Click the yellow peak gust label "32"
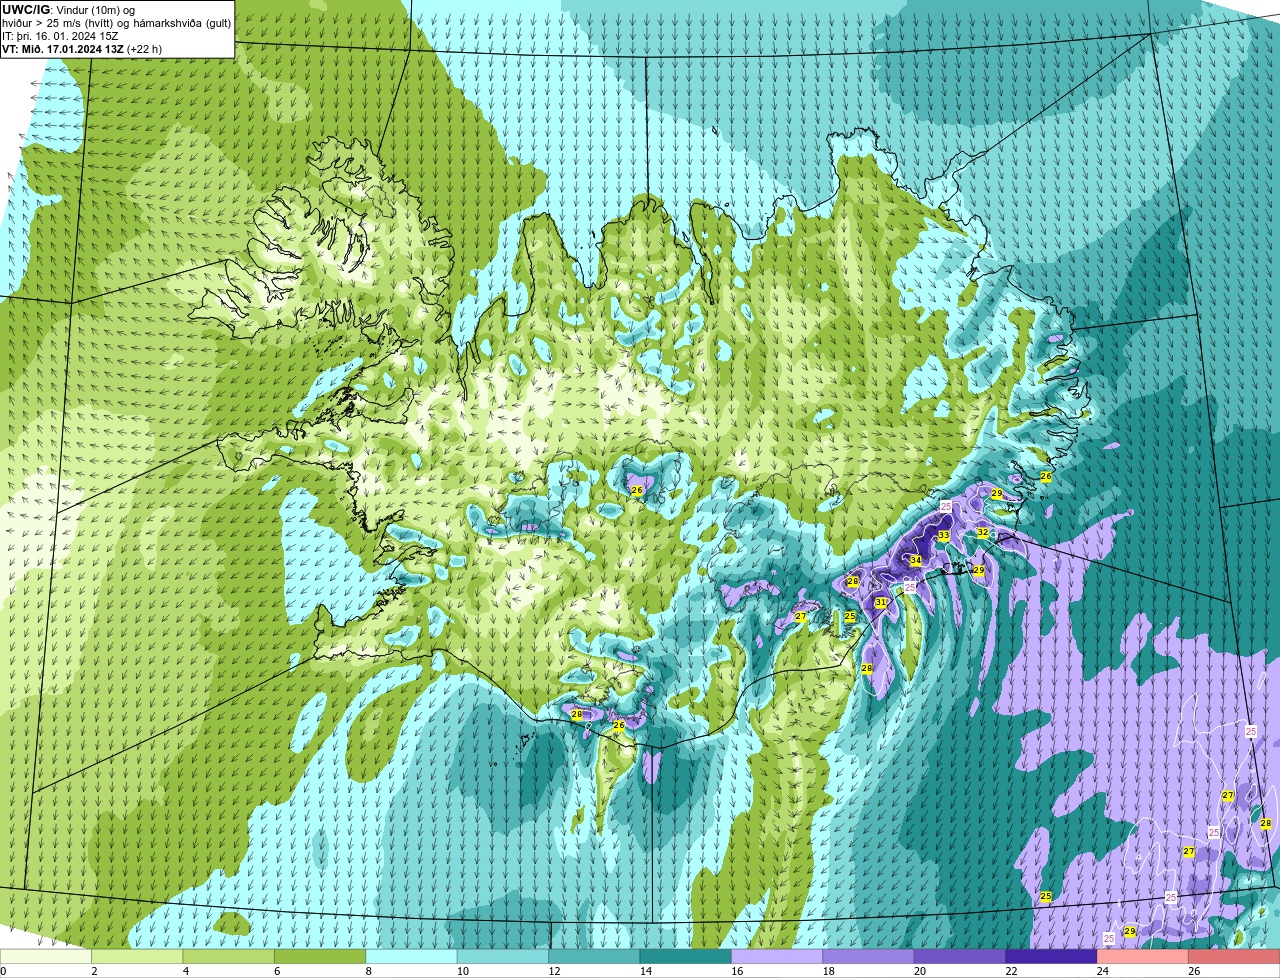The width and height of the screenshot is (1280, 978). click(x=983, y=532)
